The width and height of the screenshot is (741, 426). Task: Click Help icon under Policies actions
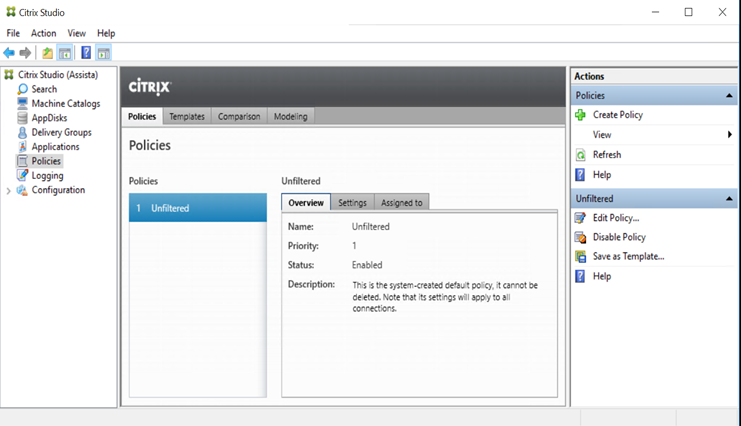[580, 175]
